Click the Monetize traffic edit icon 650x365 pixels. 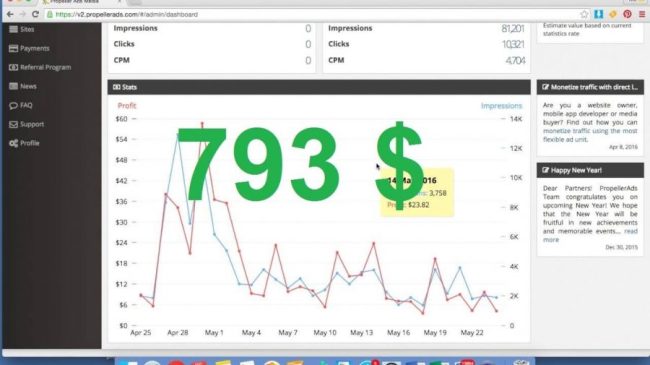[546, 87]
